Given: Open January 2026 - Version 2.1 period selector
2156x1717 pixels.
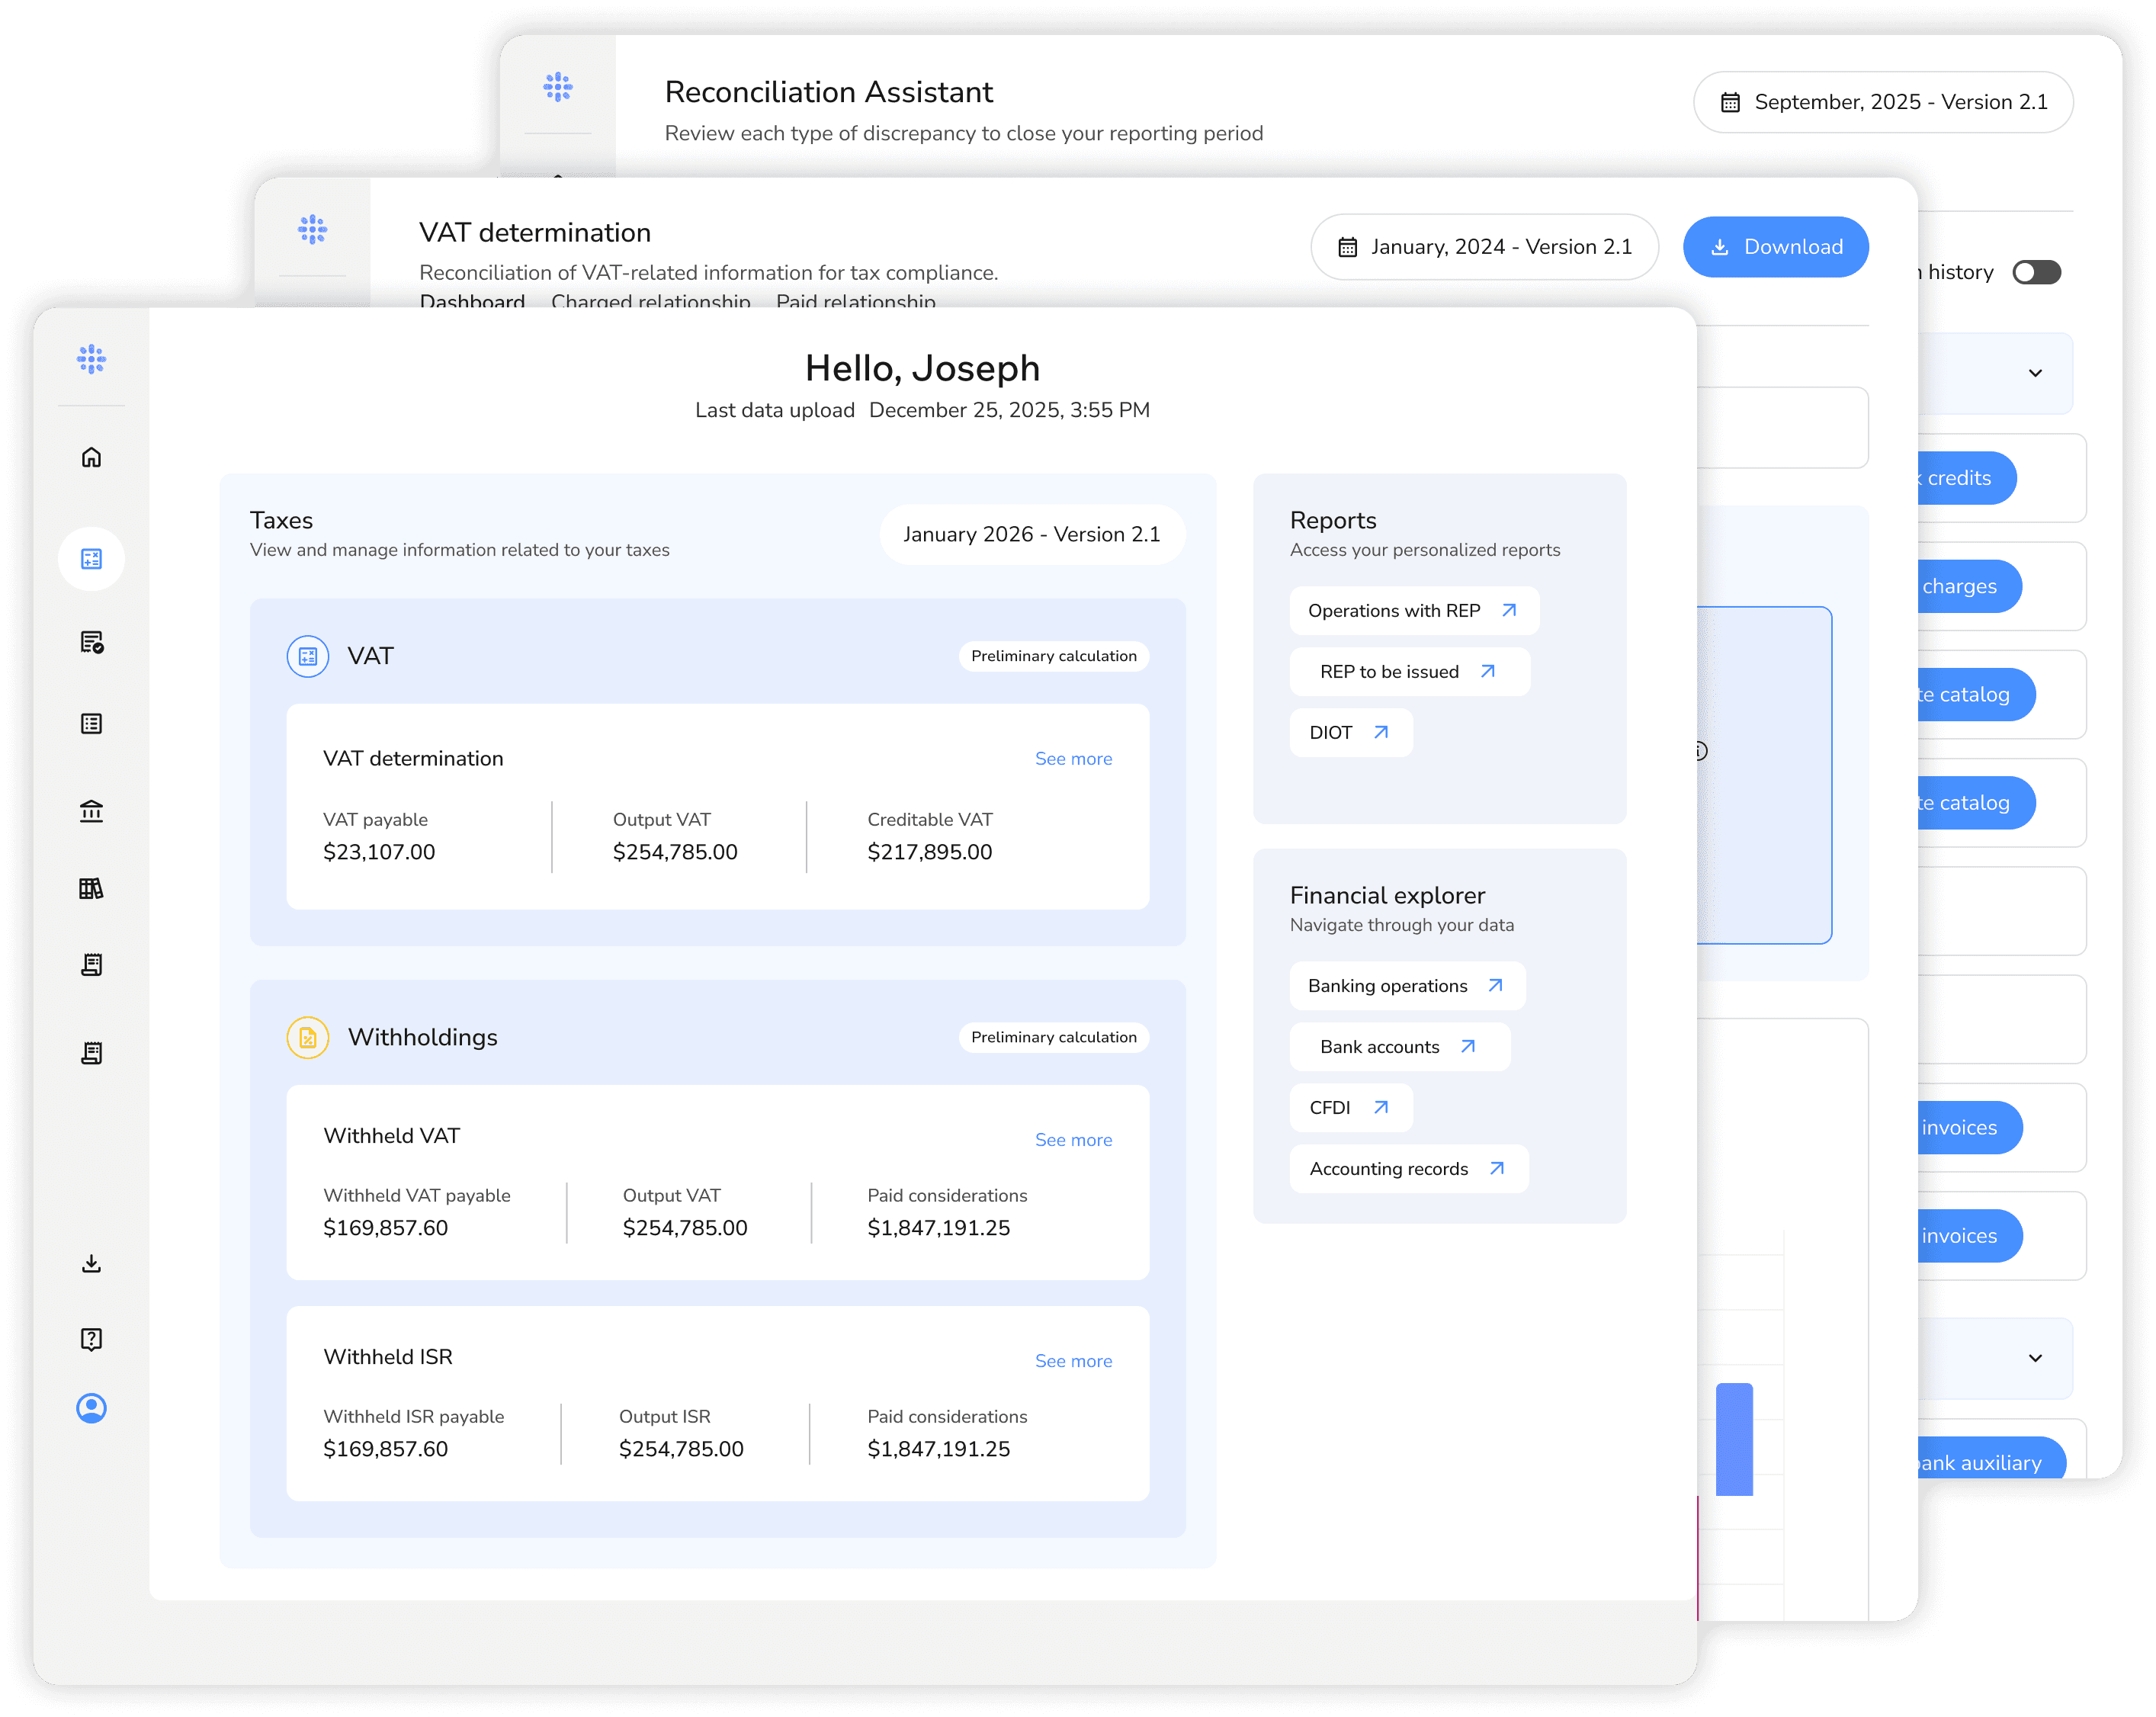Looking at the screenshot, I should click(x=1031, y=534).
